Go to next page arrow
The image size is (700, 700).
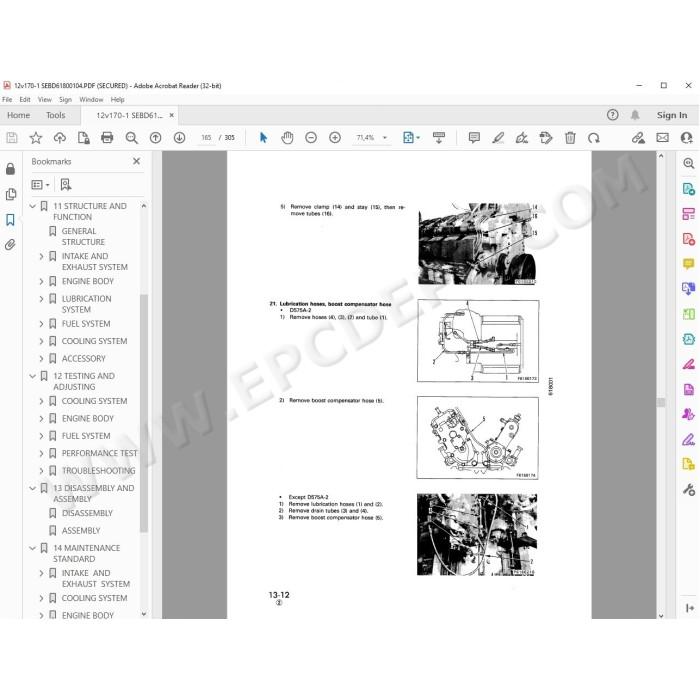click(x=179, y=138)
